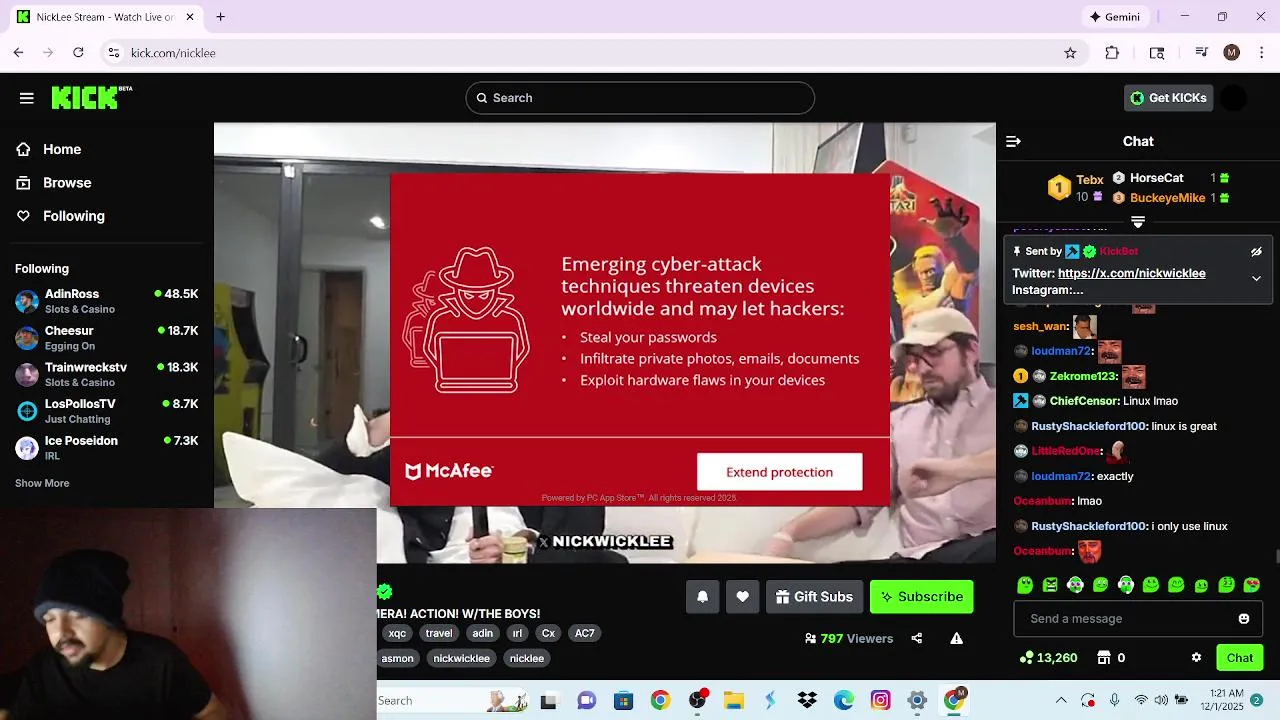1280x720 pixels.
Task: Click the Gemini button in Chrome
Action: 1118,17
